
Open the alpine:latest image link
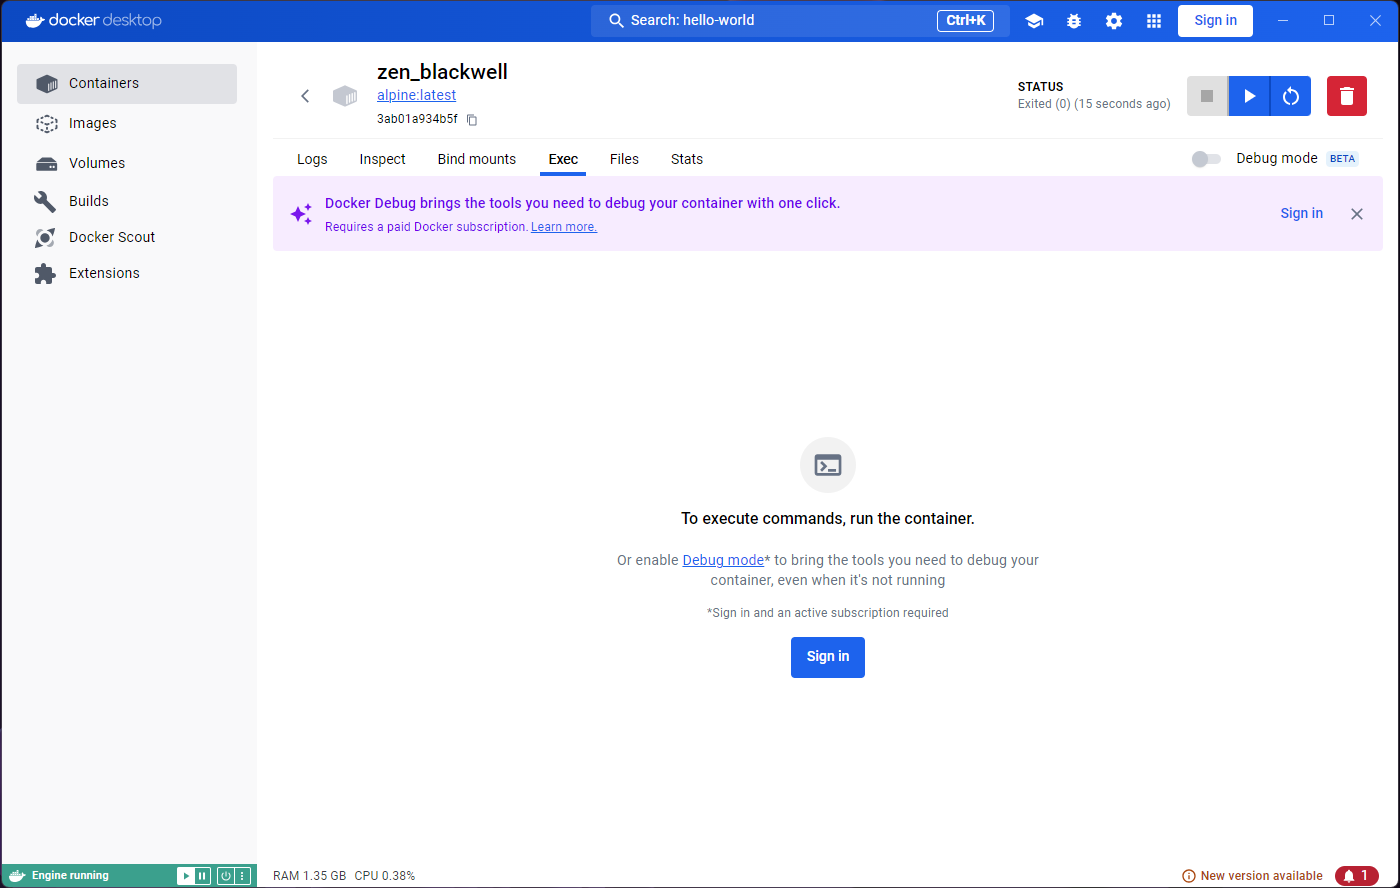pyautogui.click(x=416, y=96)
